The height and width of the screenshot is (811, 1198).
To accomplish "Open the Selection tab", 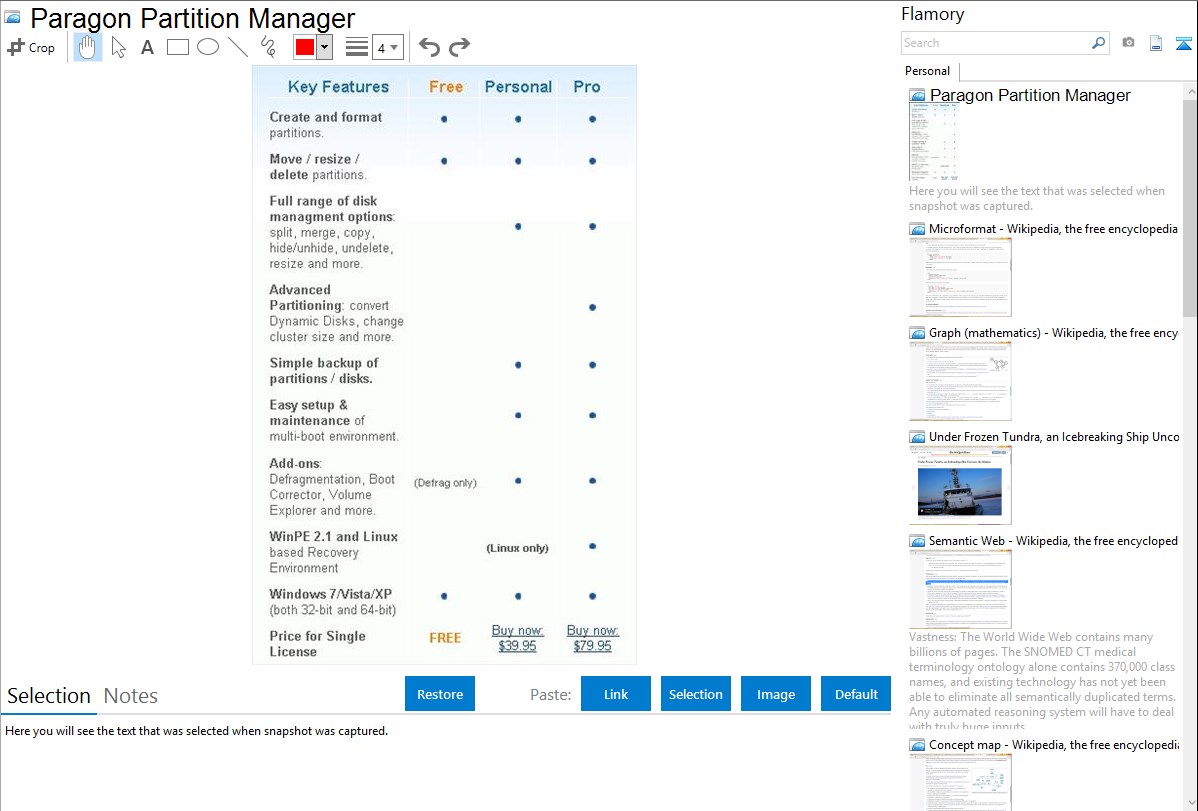I will [x=48, y=696].
